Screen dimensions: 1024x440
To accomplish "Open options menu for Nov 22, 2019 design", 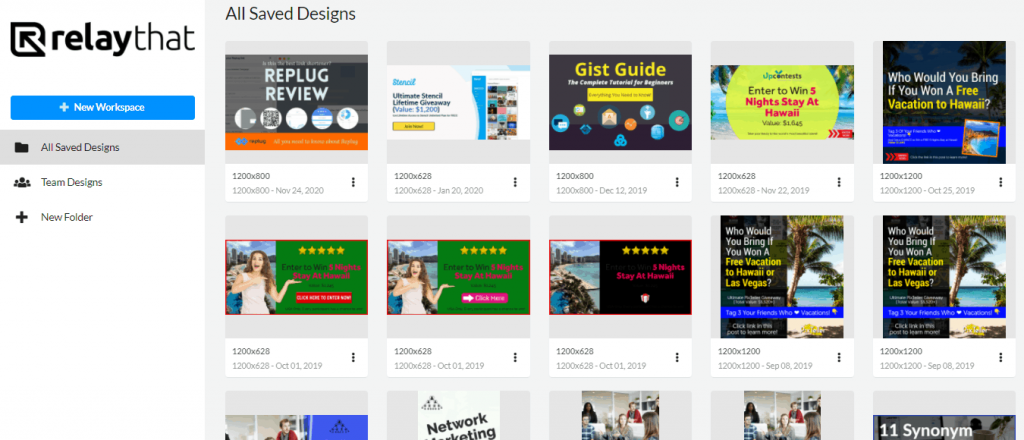I will pos(839,182).
